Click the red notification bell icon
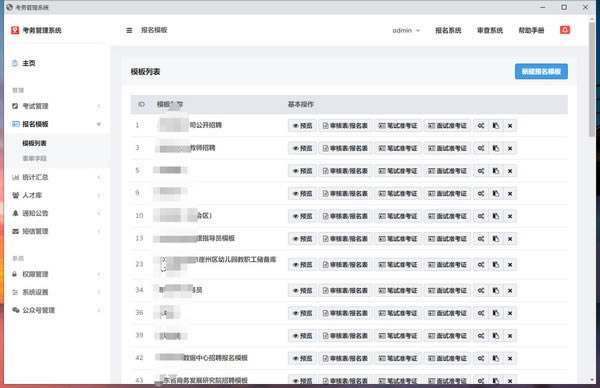 pyautogui.click(x=565, y=30)
